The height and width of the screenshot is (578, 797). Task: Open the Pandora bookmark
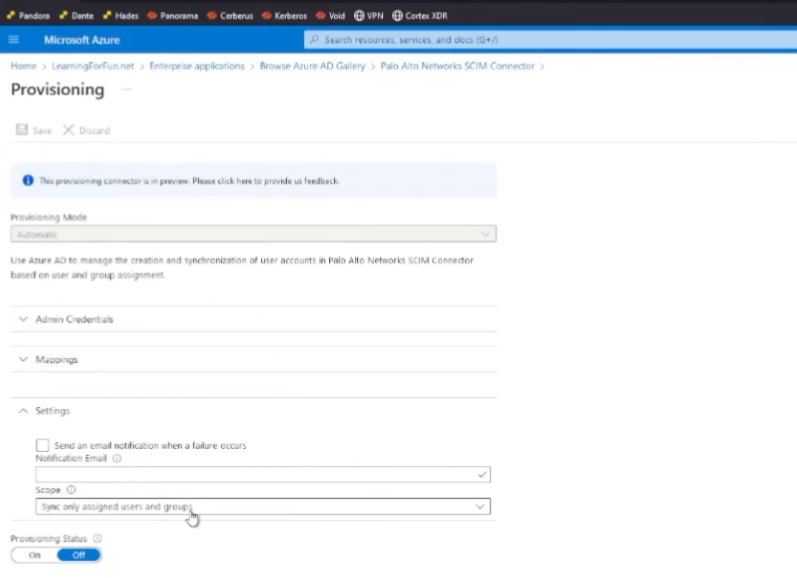(x=28, y=16)
